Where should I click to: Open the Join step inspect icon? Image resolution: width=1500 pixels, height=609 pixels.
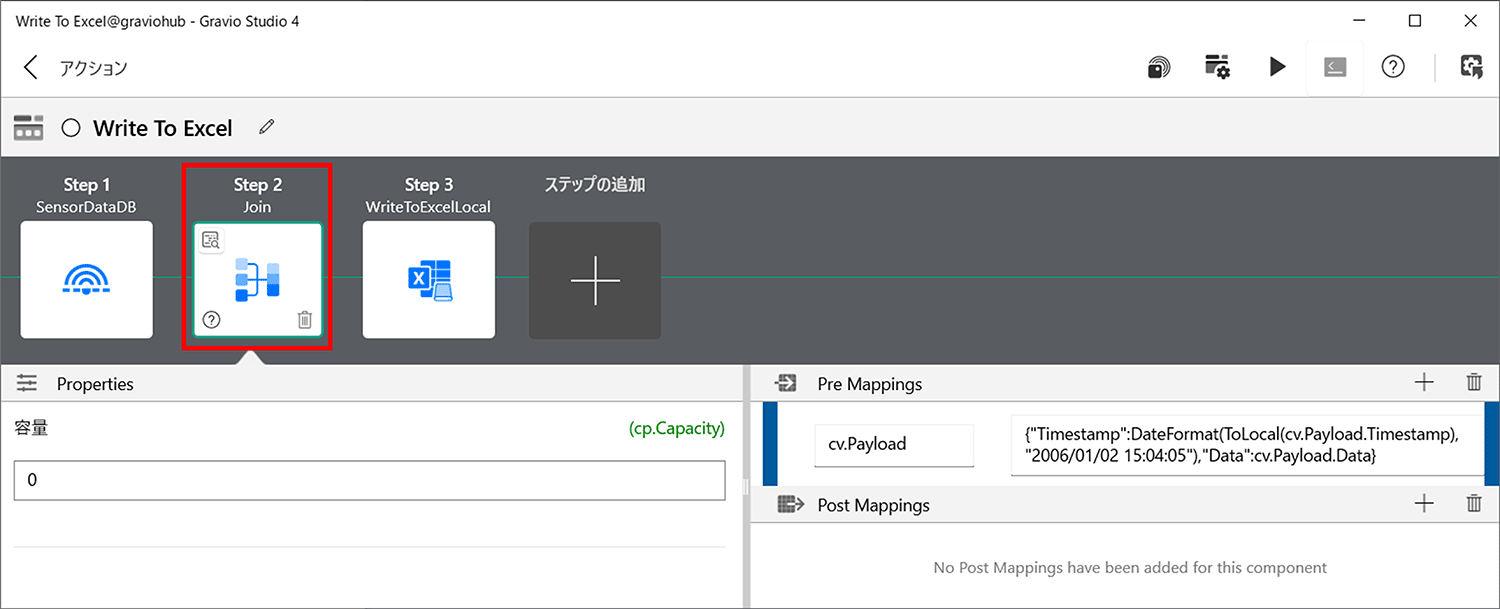click(211, 240)
